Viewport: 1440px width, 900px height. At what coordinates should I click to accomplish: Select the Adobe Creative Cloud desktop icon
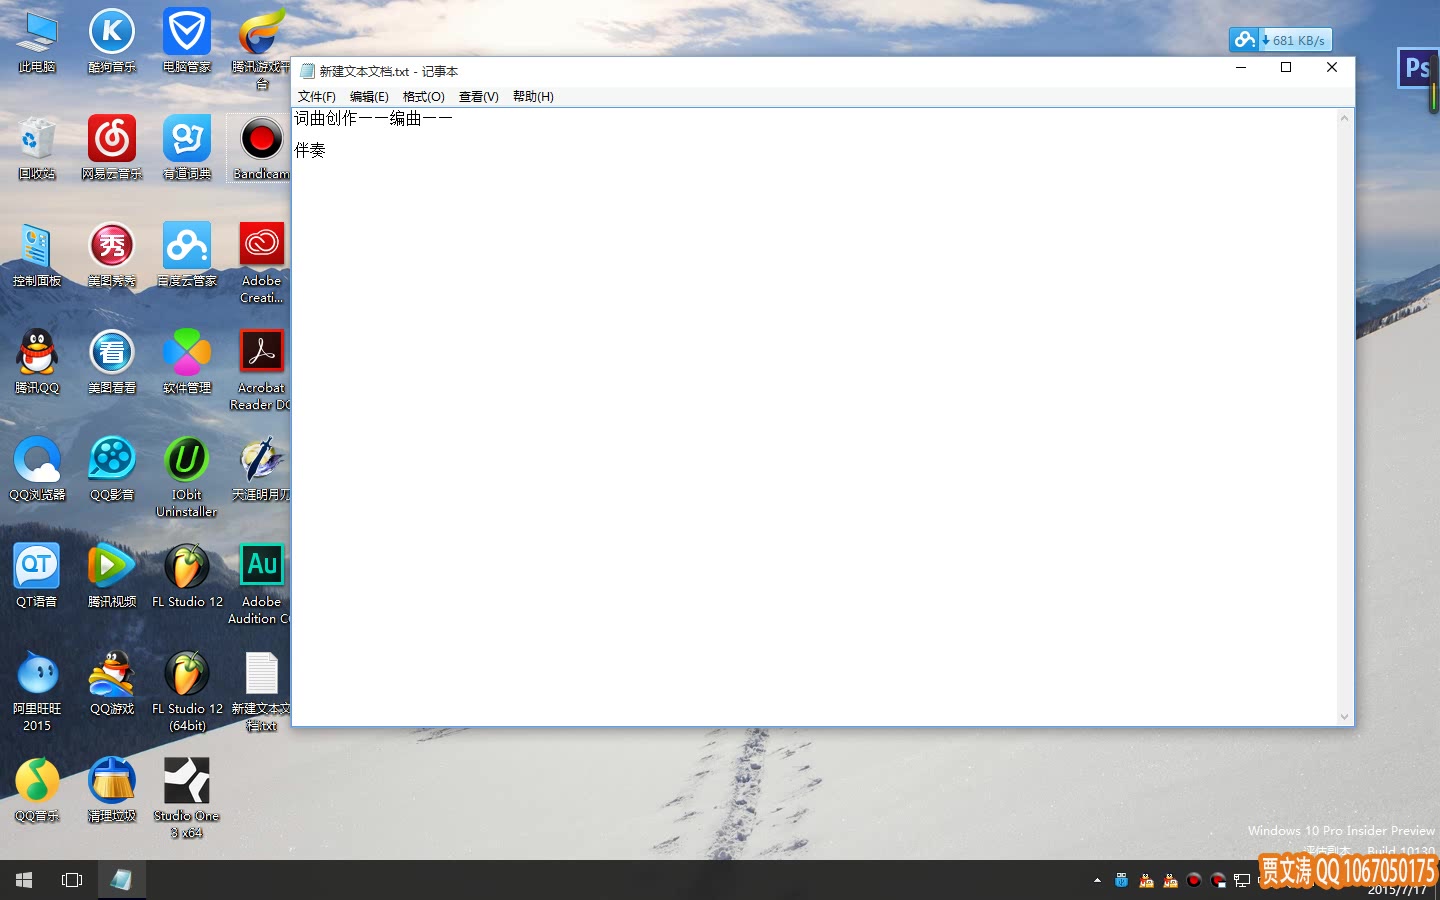(262, 263)
